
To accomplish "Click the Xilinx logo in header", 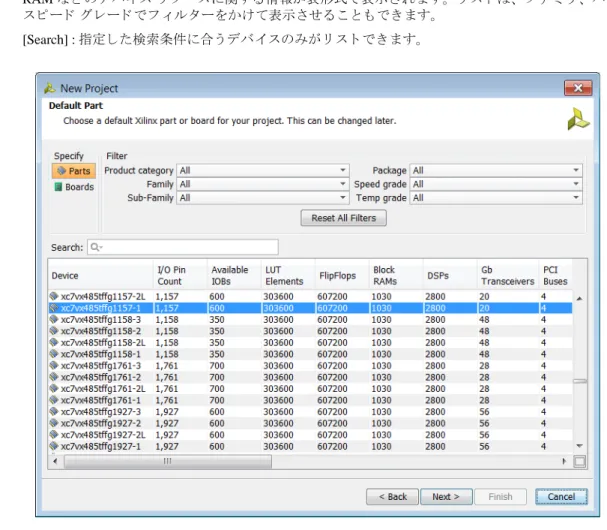I will (x=578, y=120).
